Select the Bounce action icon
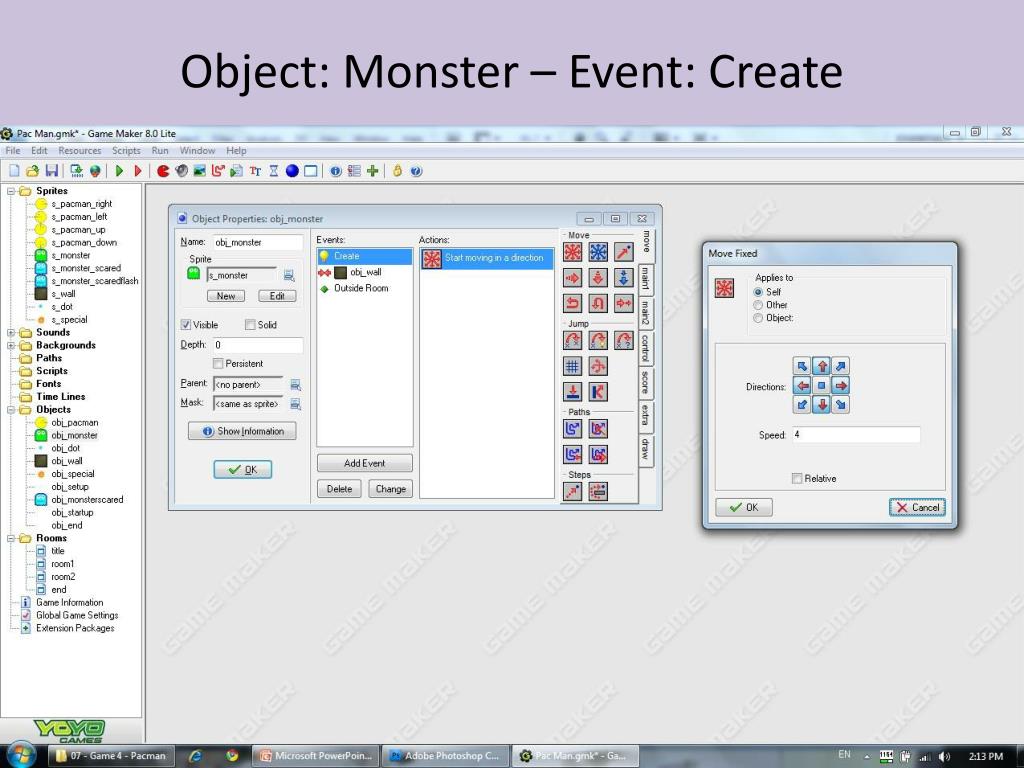The width and height of the screenshot is (1024, 768). [x=598, y=391]
